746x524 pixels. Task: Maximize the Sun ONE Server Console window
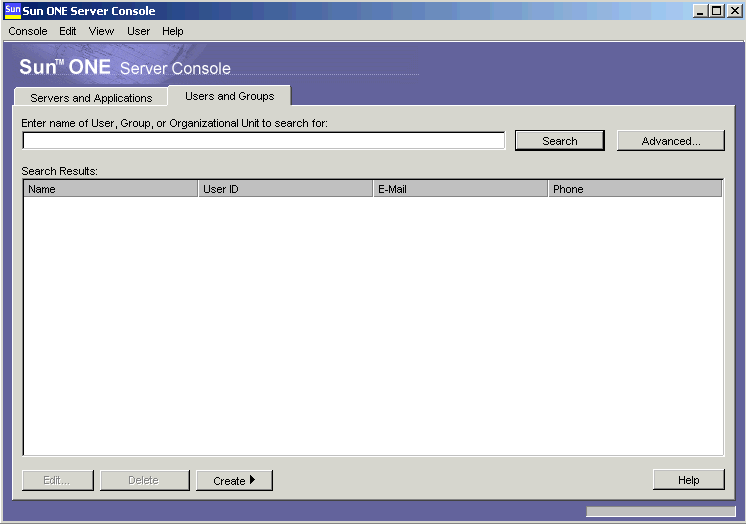point(717,10)
